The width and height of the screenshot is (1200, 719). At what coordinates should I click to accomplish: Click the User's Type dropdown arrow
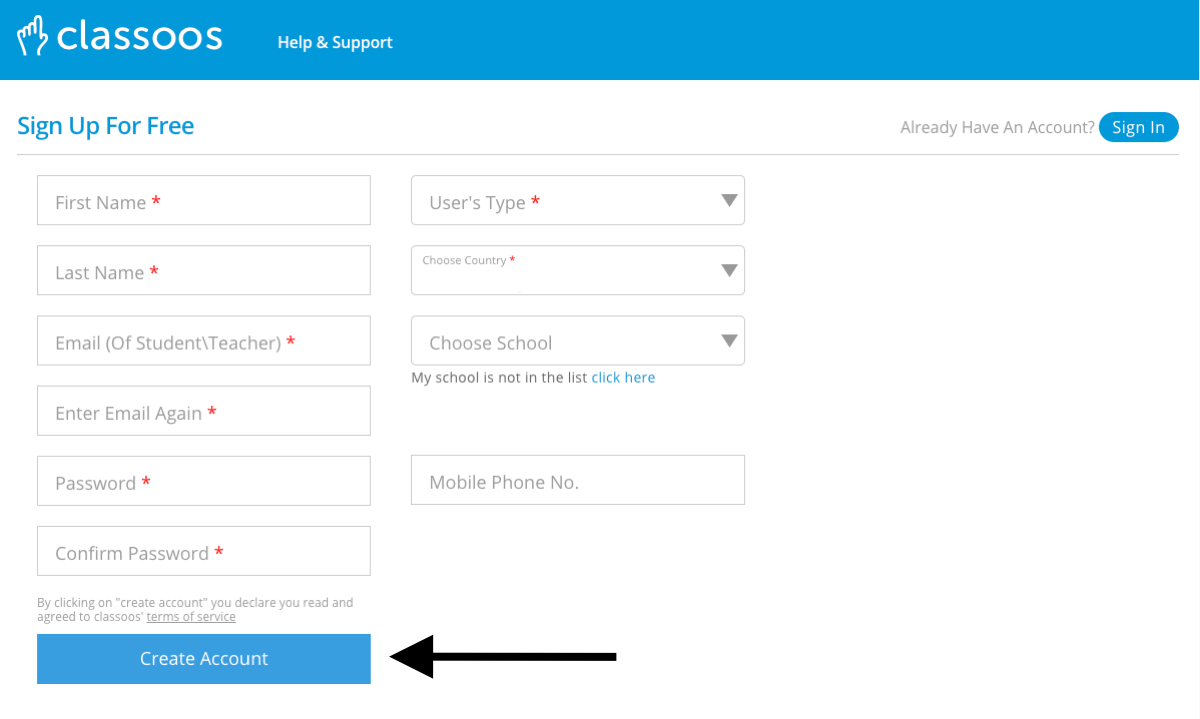click(x=730, y=201)
